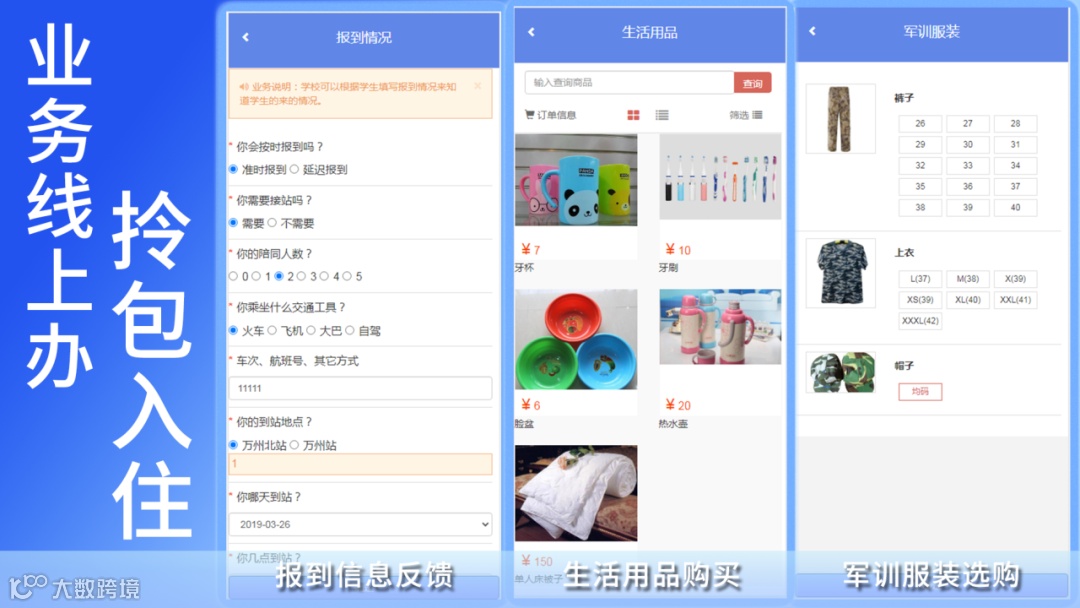This screenshot has height=608, width=1080.
Task: Select hat size 均码
Action: point(920,392)
